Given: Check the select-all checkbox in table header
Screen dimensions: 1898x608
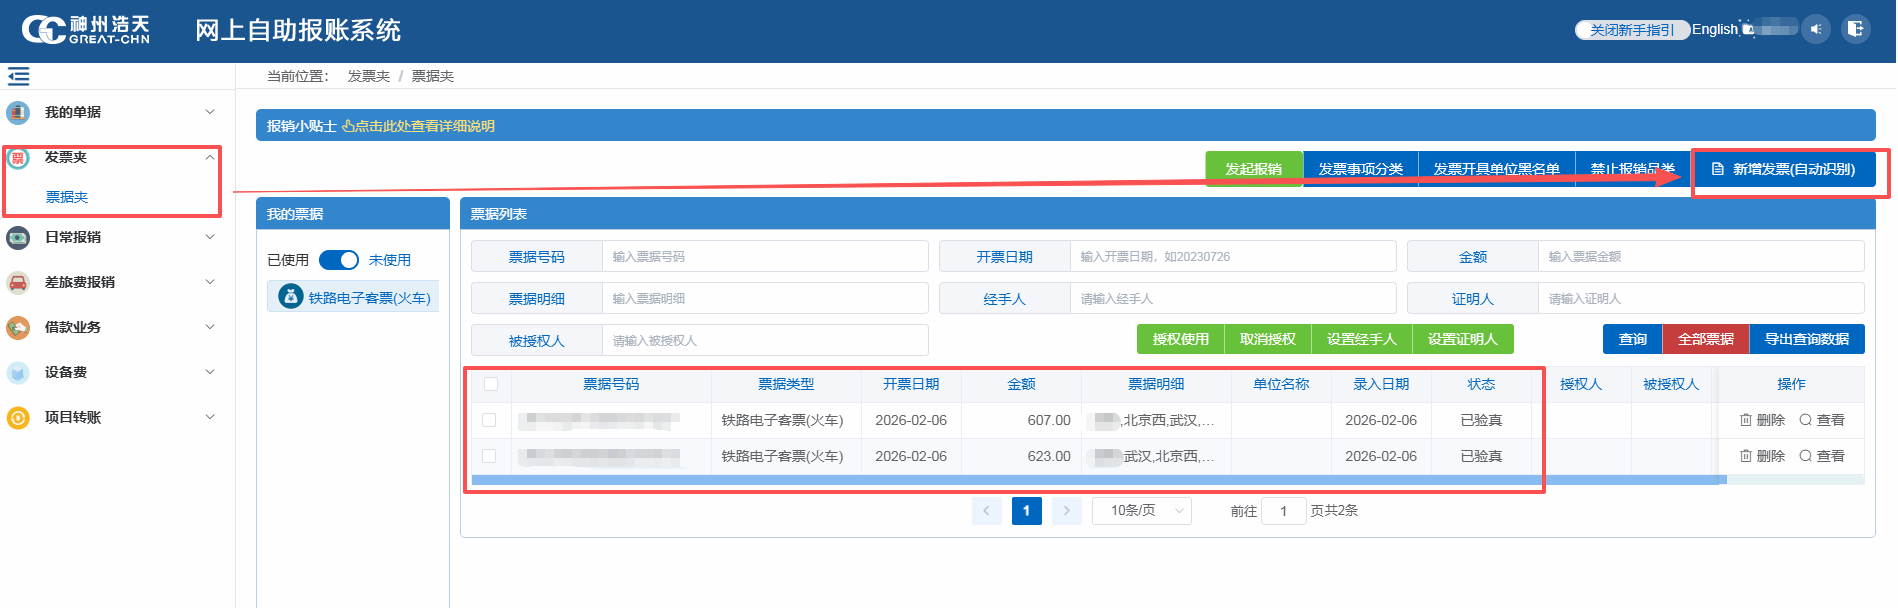Looking at the screenshot, I should tap(491, 384).
